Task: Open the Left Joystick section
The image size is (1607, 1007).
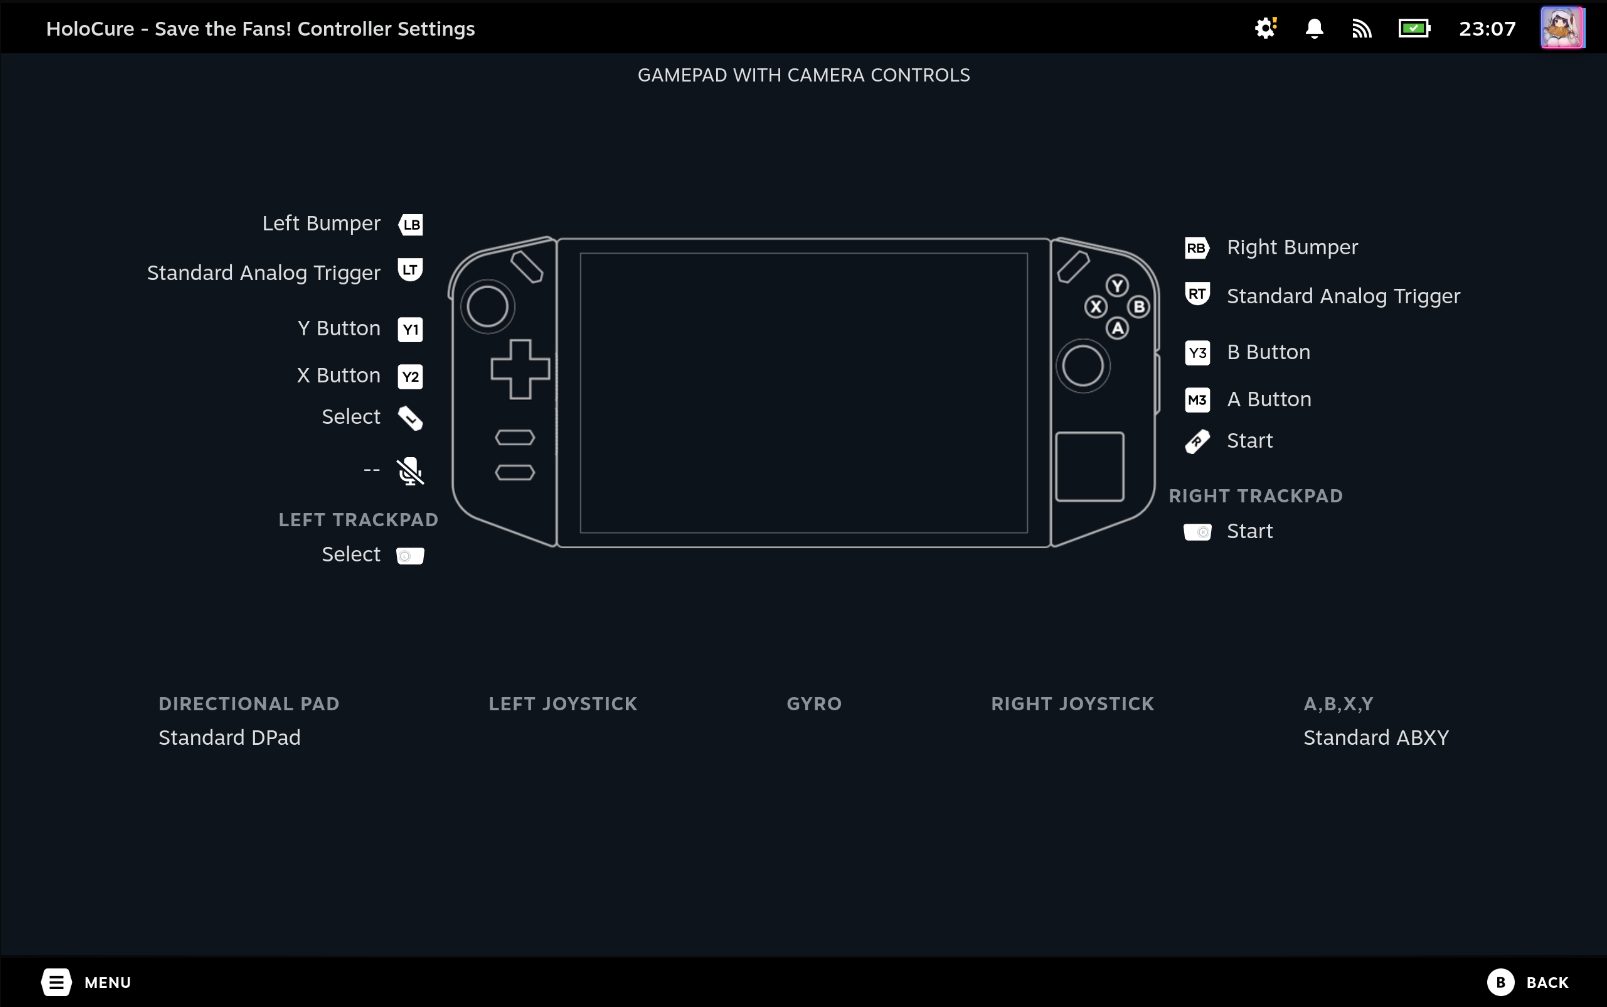Action: [563, 704]
